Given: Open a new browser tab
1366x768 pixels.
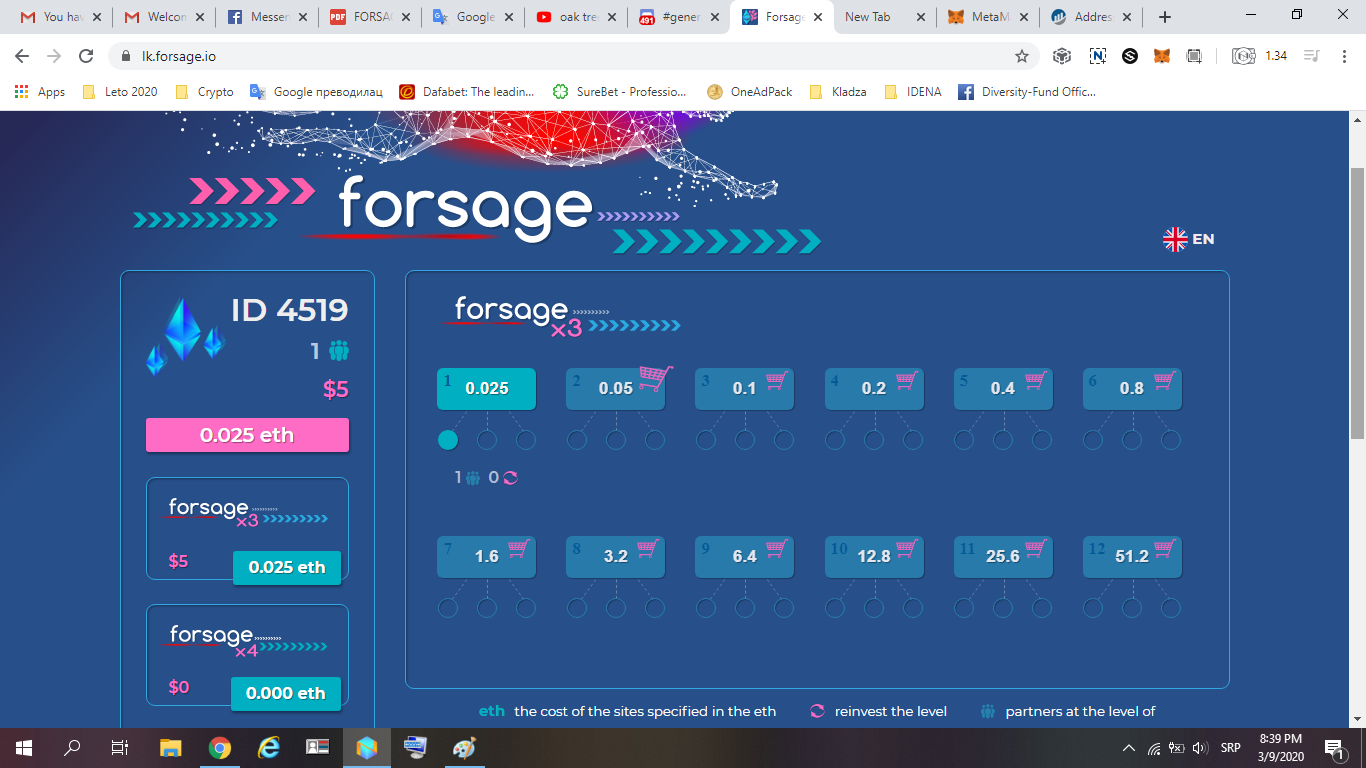Looking at the screenshot, I should click(1164, 17).
